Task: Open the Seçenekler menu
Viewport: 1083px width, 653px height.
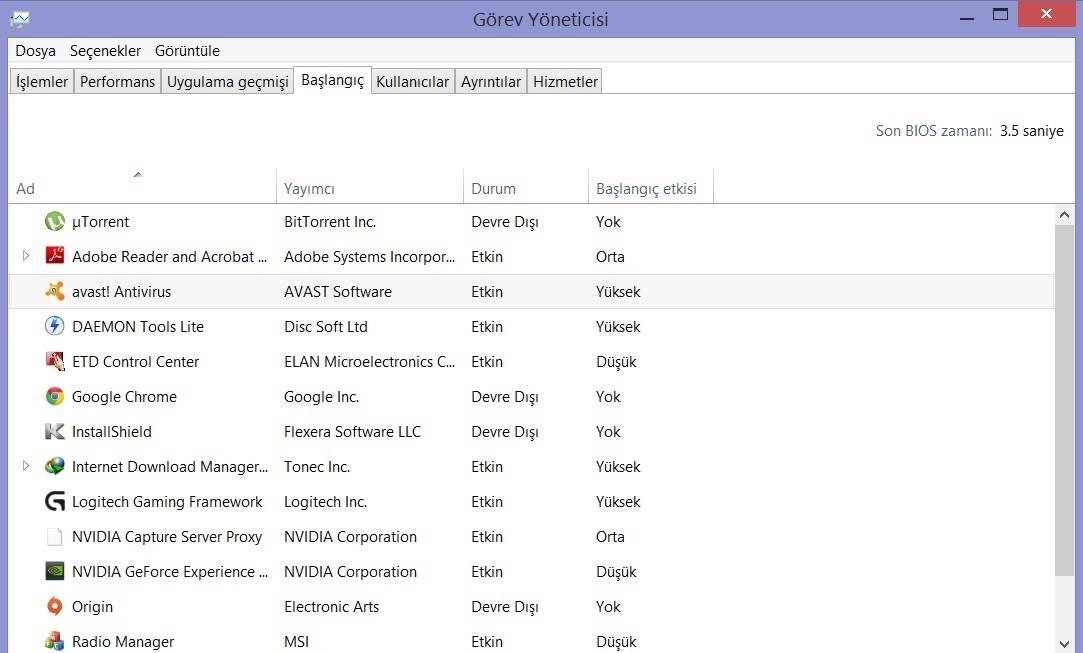Action: tap(105, 50)
